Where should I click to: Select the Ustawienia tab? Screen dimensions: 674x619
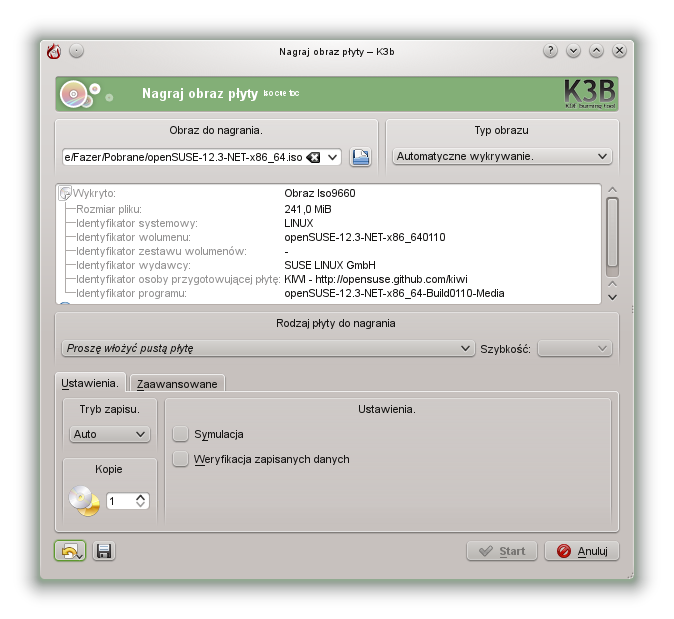coord(90,383)
